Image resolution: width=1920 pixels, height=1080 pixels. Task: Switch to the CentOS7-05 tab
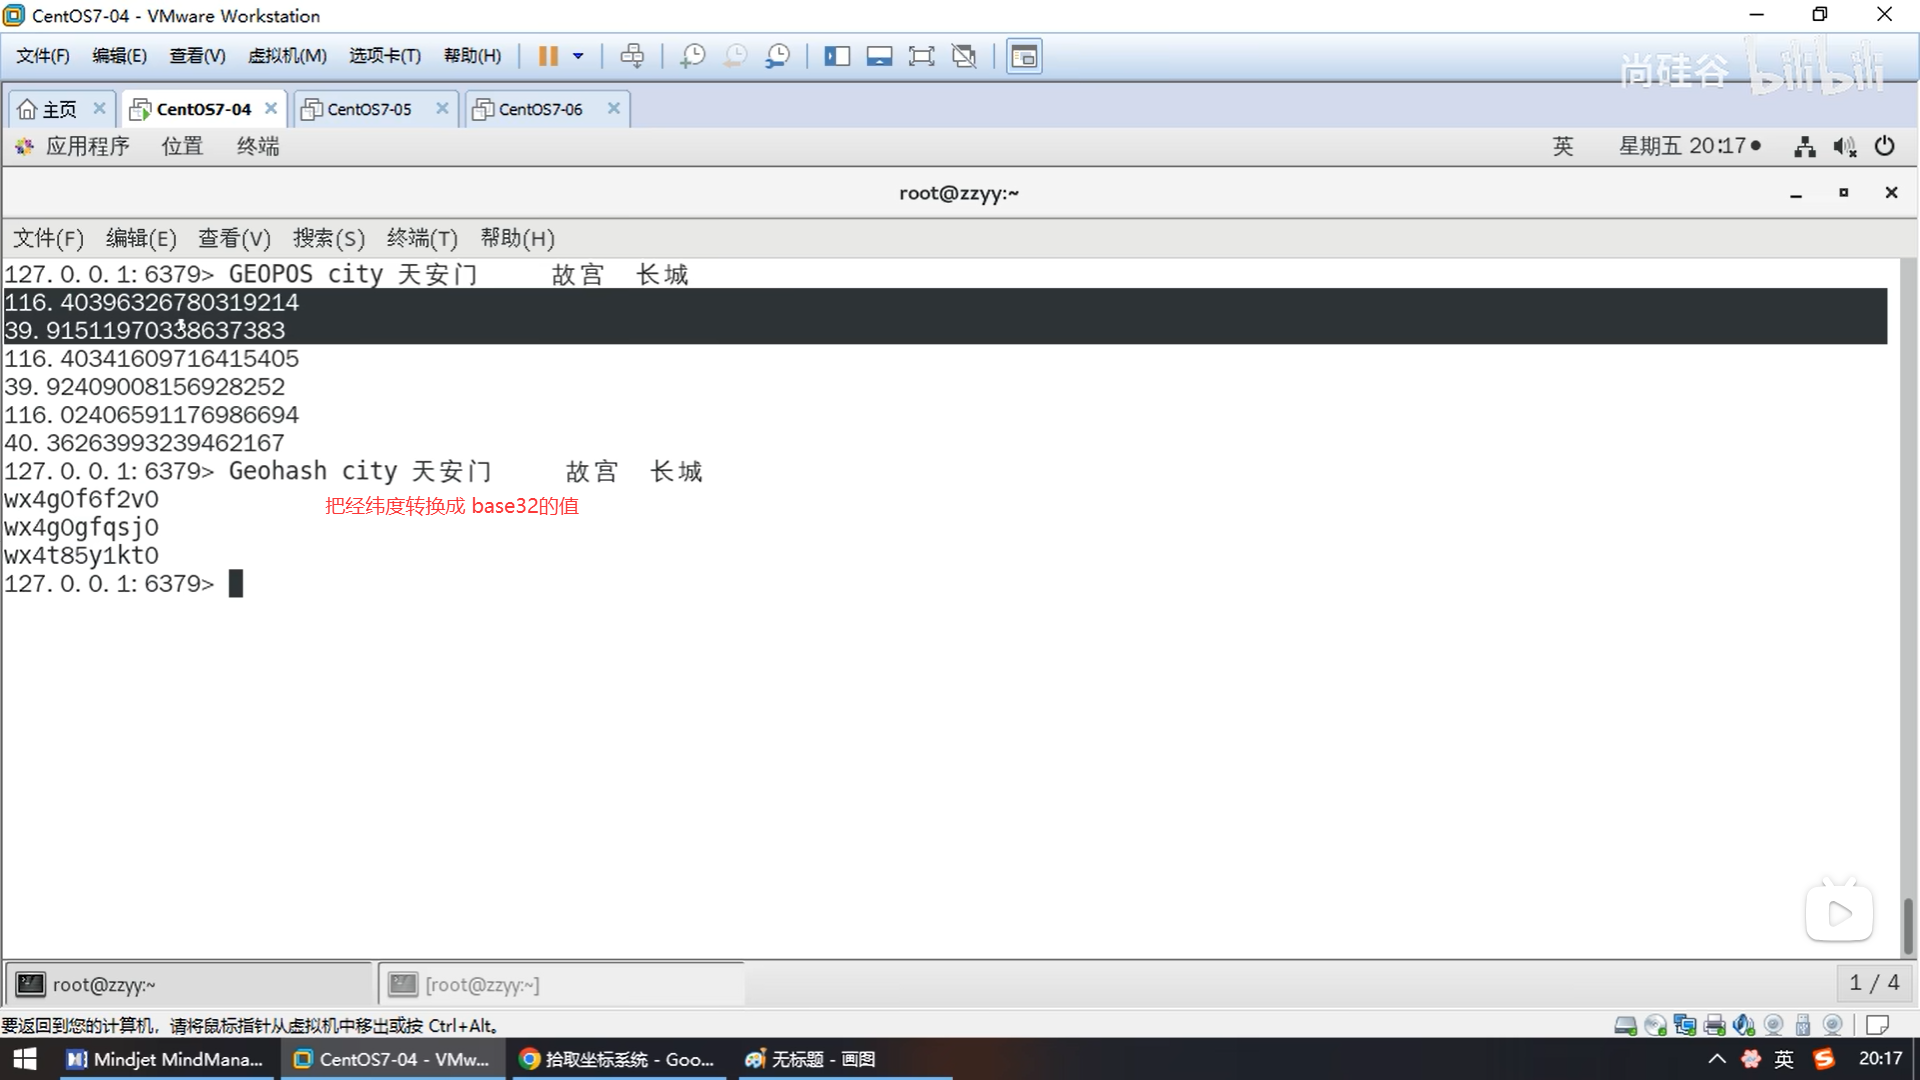pos(369,109)
